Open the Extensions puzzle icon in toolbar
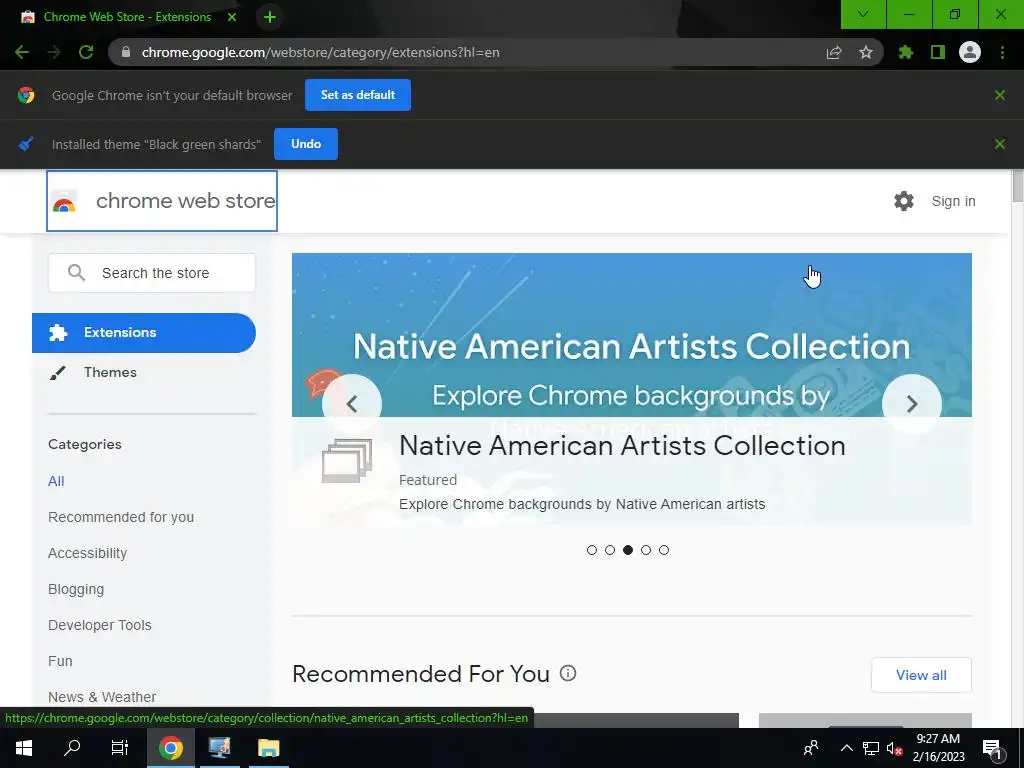The image size is (1024, 768). pyautogui.click(x=906, y=52)
